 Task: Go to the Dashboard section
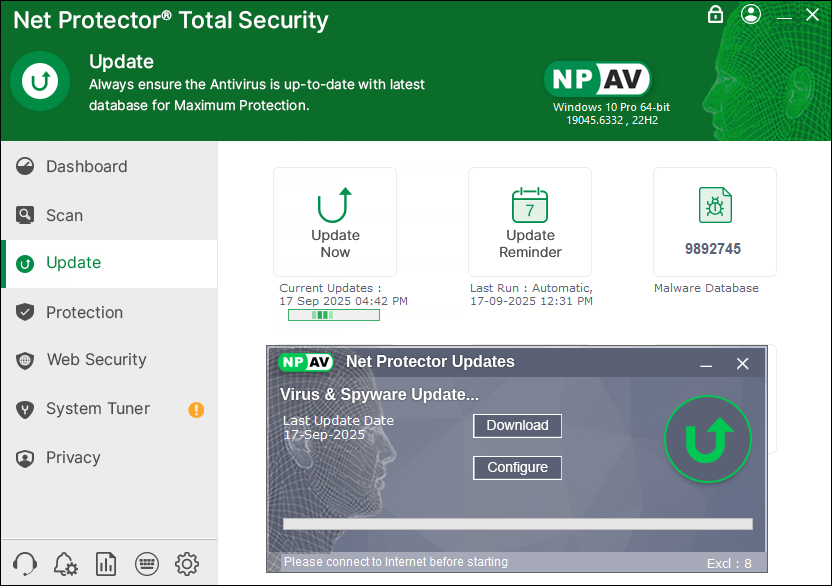click(x=86, y=167)
